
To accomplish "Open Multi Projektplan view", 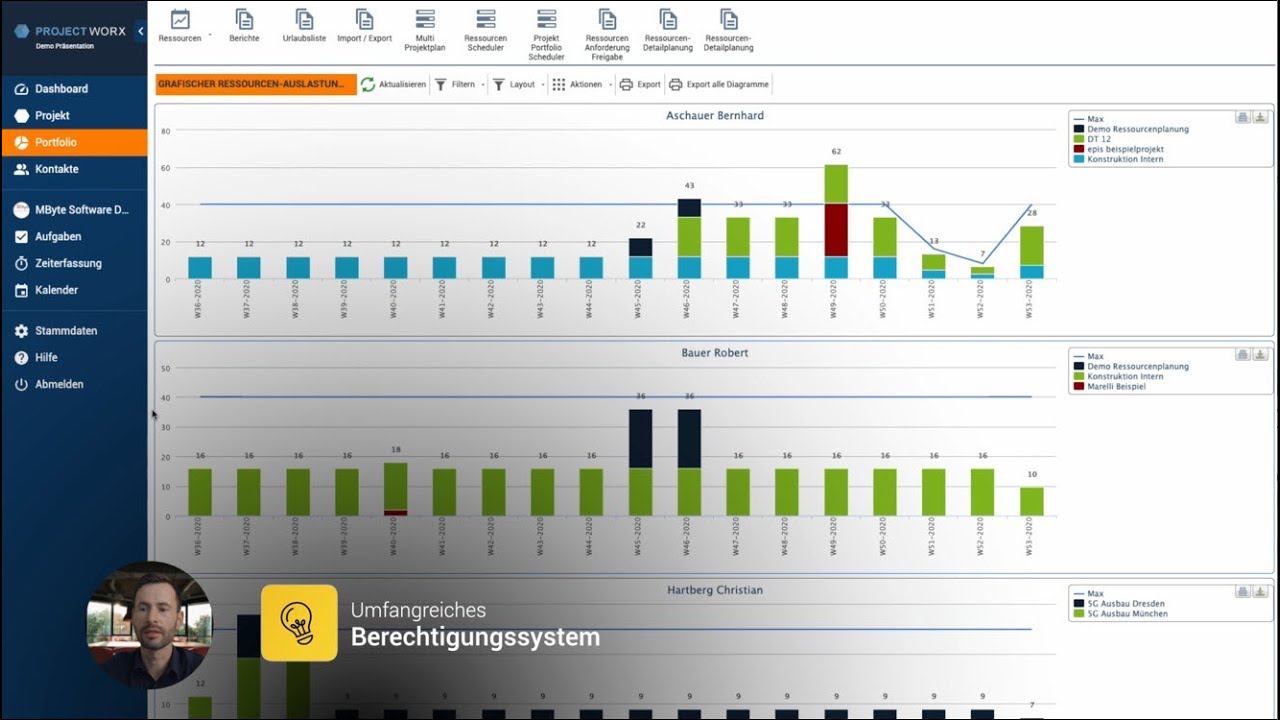I will click(425, 19).
